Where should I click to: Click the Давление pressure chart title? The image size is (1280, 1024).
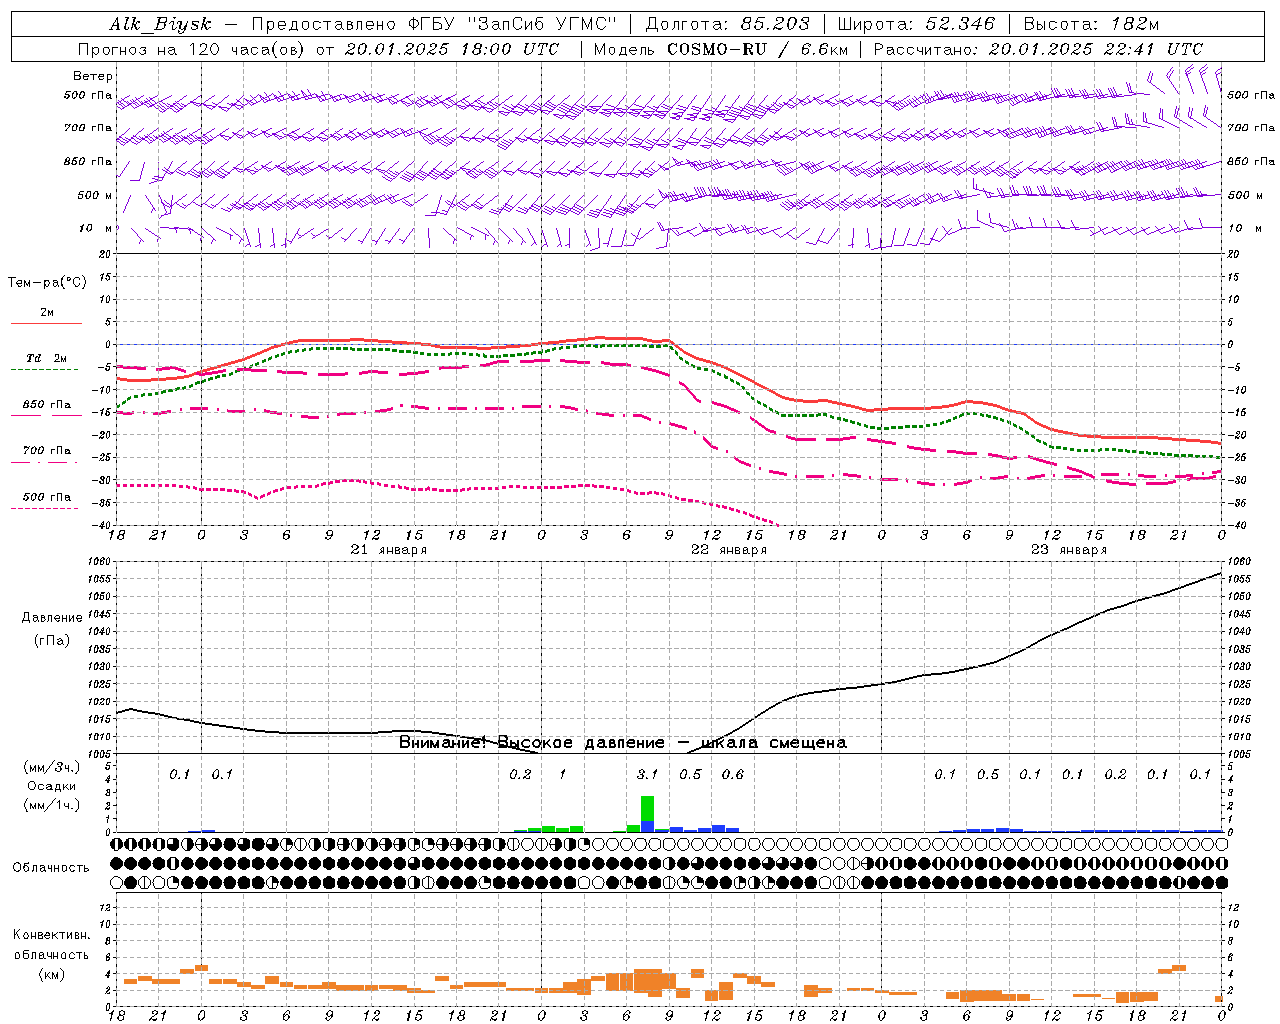point(52,618)
